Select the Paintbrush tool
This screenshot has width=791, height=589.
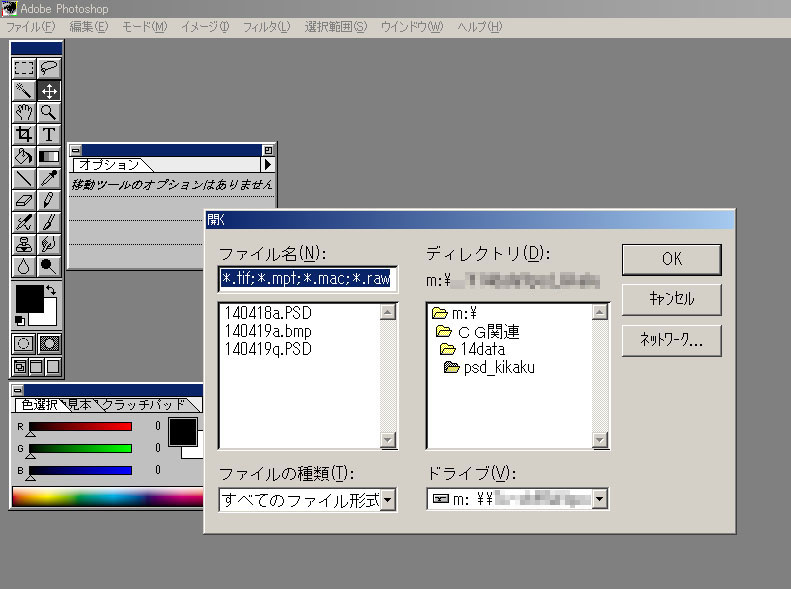click(49, 222)
